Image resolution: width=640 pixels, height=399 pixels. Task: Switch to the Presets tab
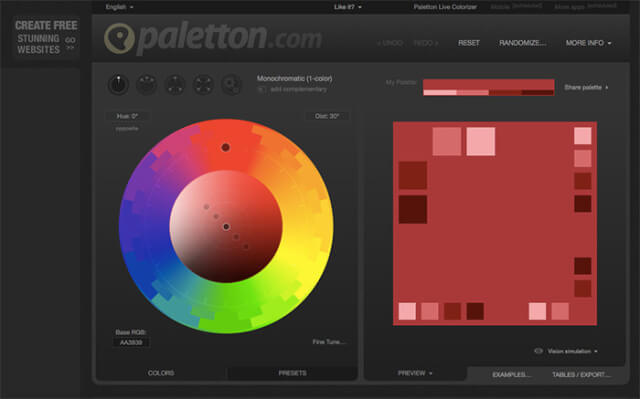(292, 373)
